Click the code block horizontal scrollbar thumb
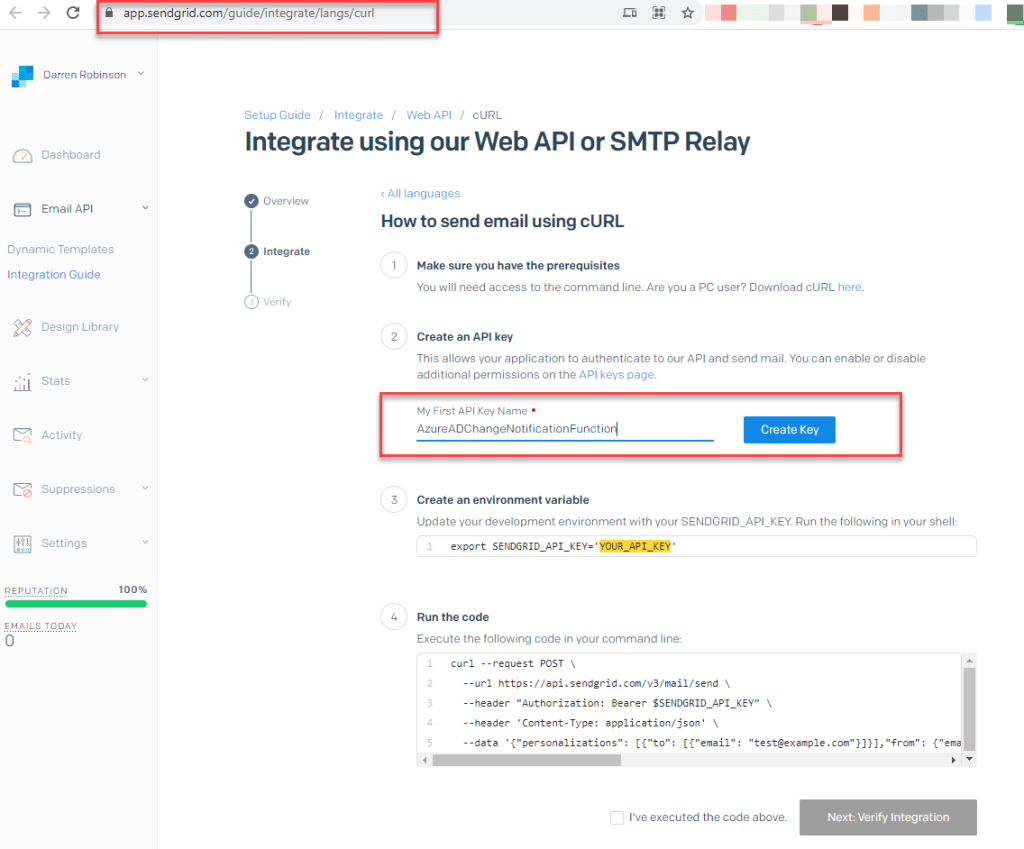The height and width of the screenshot is (849, 1024). (x=526, y=760)
